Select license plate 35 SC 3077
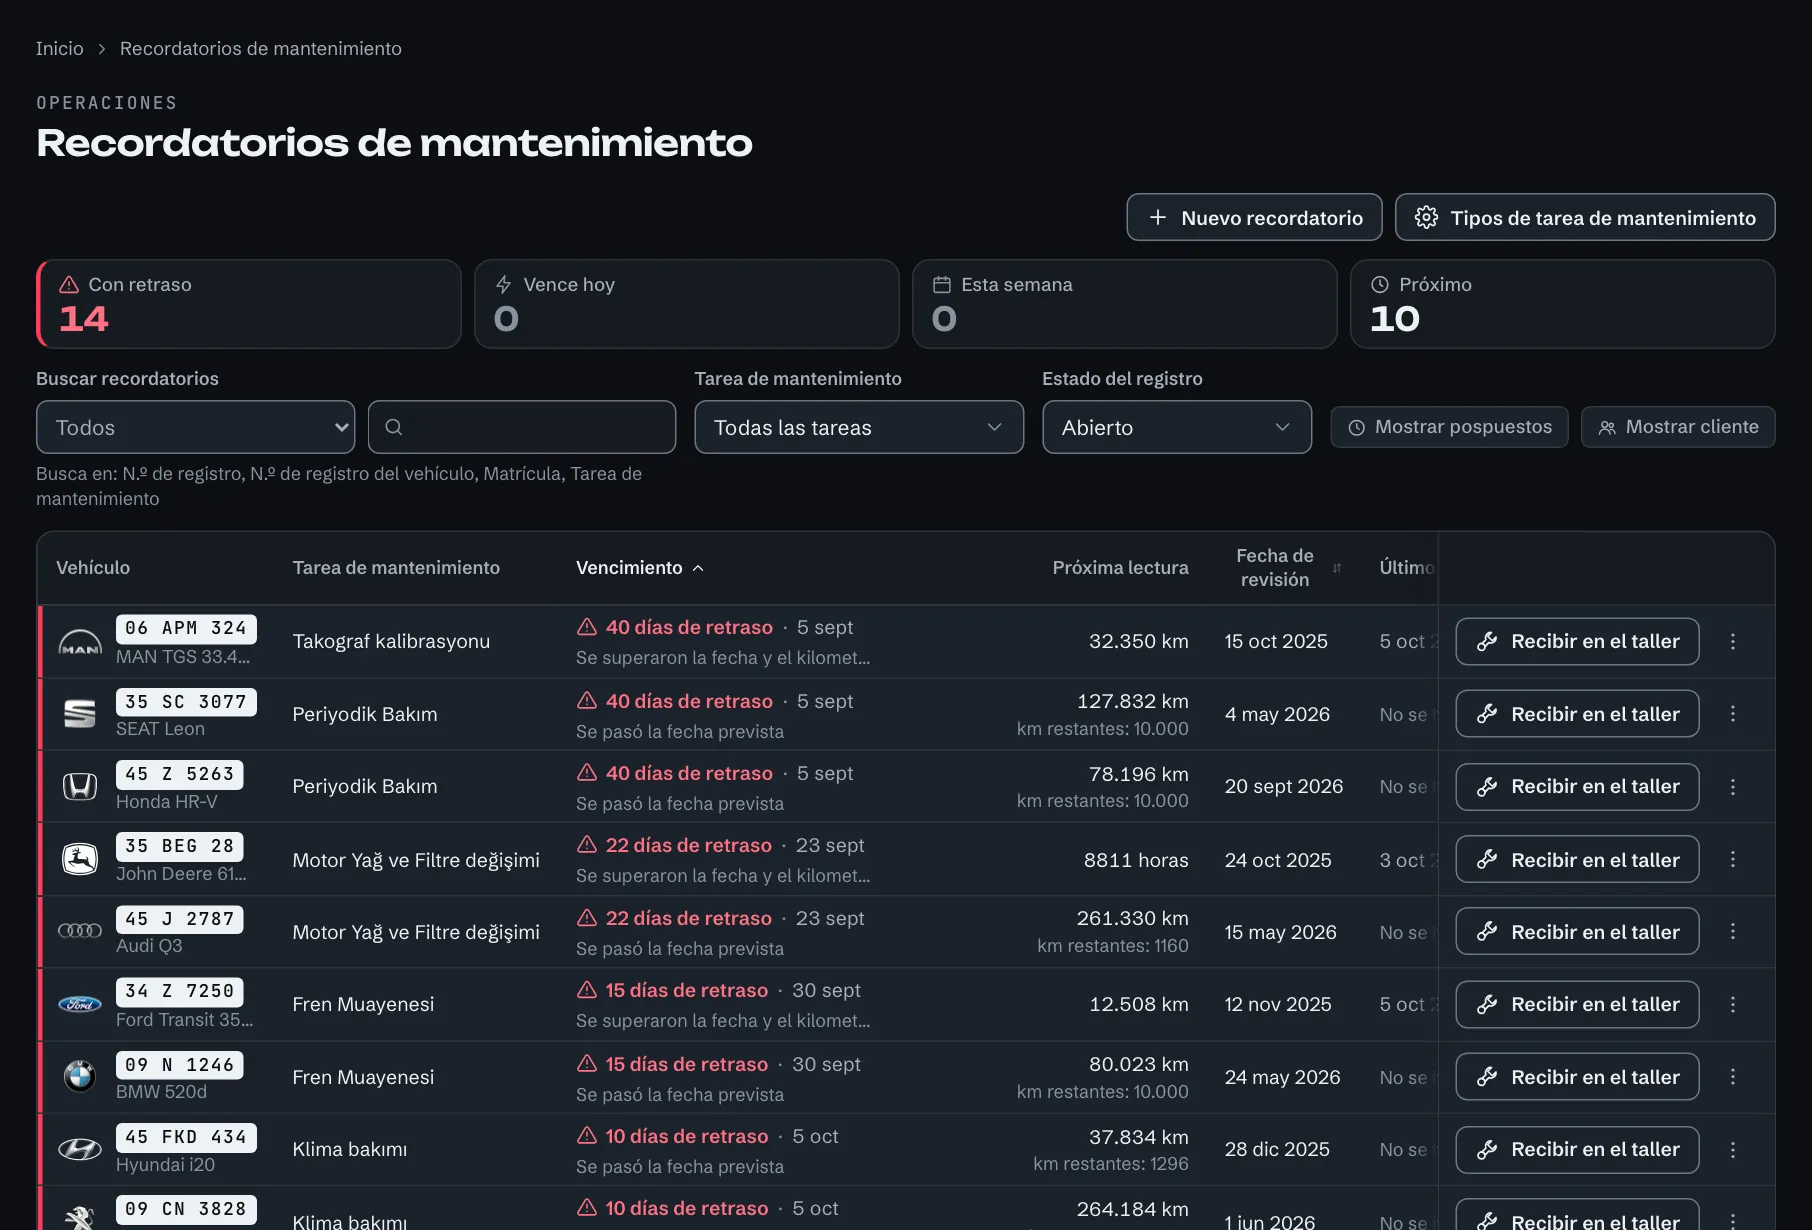 [186, 702]
